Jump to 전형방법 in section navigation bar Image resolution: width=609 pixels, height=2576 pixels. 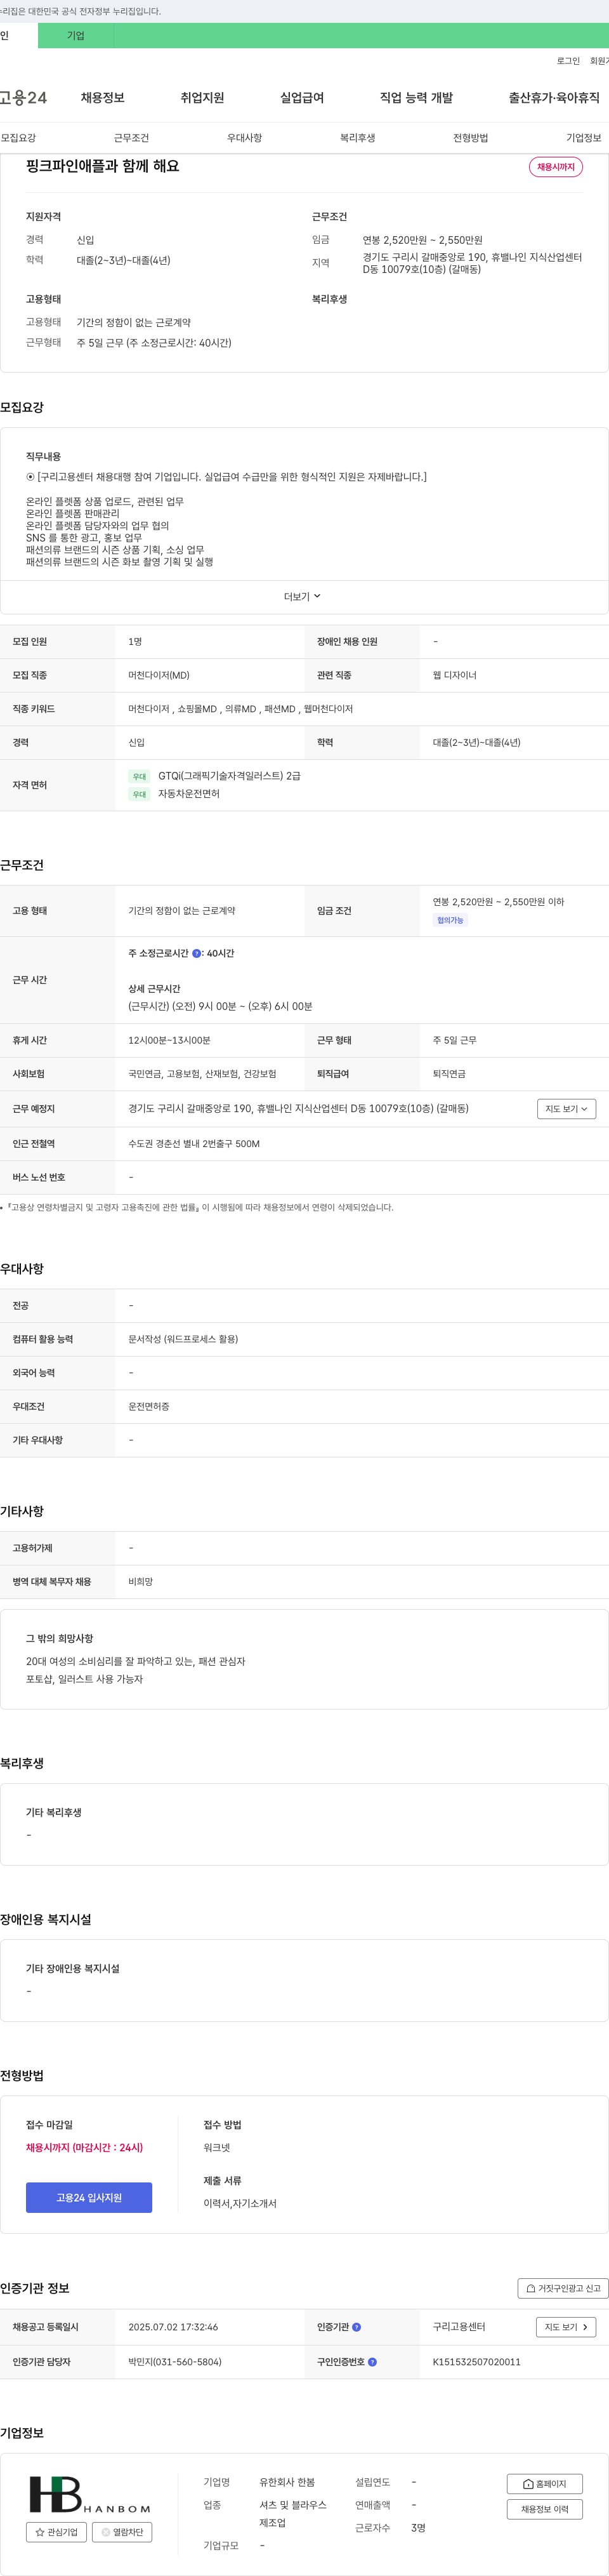(470, 138)
